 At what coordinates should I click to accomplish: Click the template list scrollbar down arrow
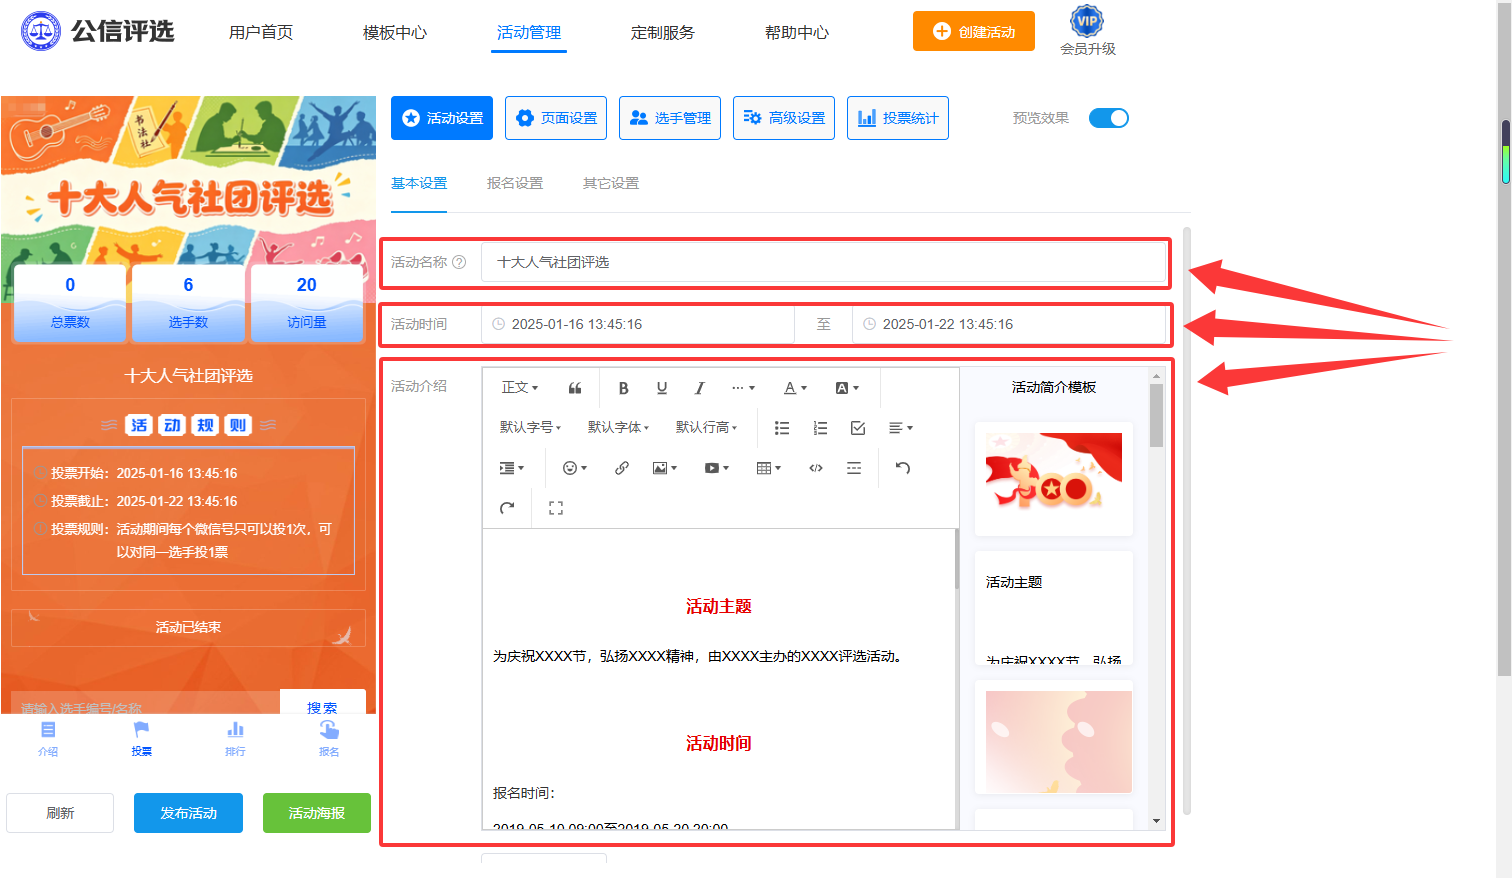(1156, 821)
